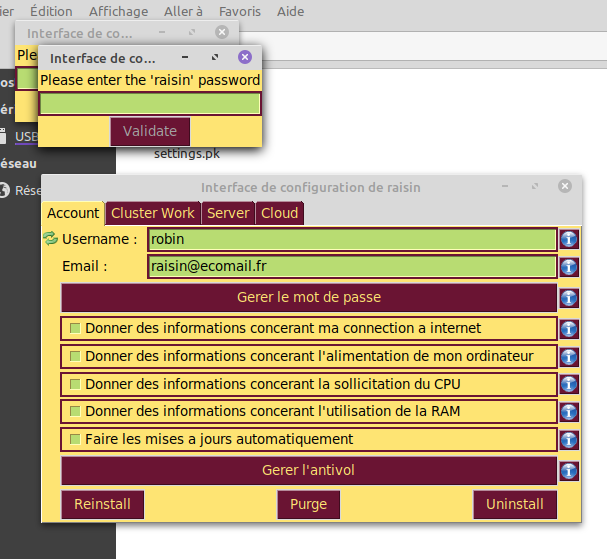Image resolution: width=607 pixels, height=559 pixels.
Task: Check Faire les mises a jours automatiquement
Action: (75, 439)
